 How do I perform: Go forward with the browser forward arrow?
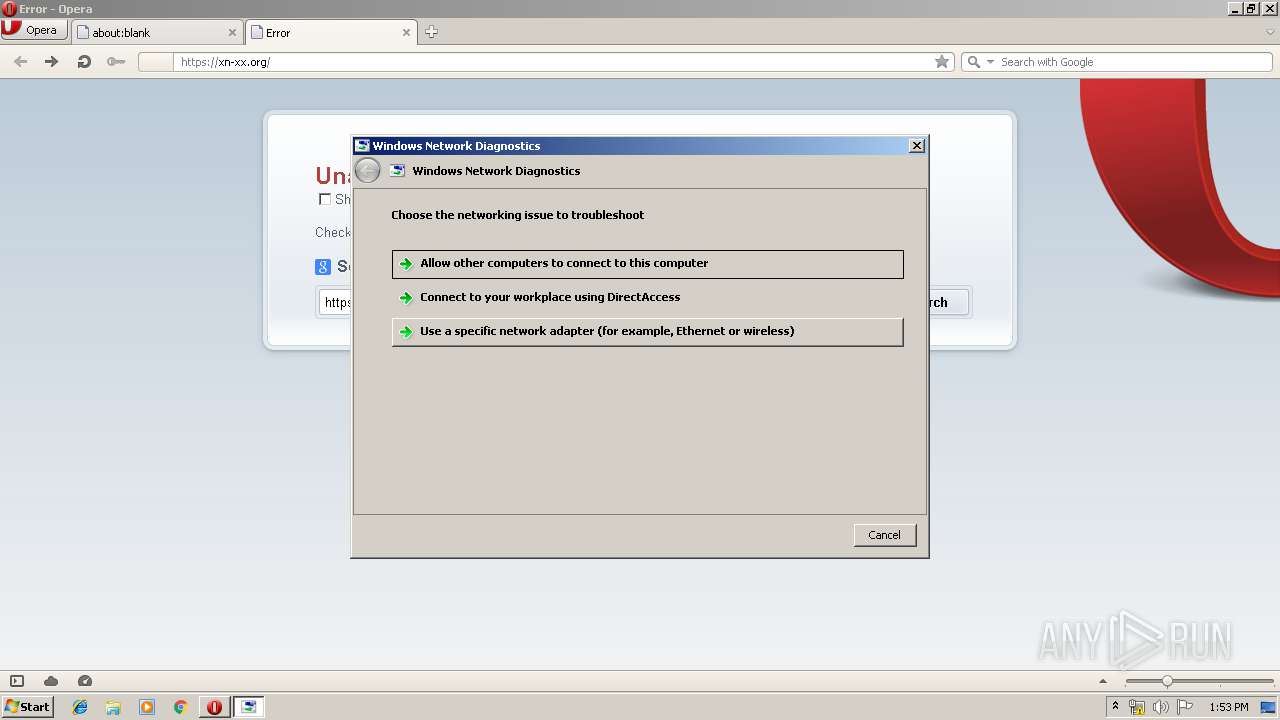(52, 61)
